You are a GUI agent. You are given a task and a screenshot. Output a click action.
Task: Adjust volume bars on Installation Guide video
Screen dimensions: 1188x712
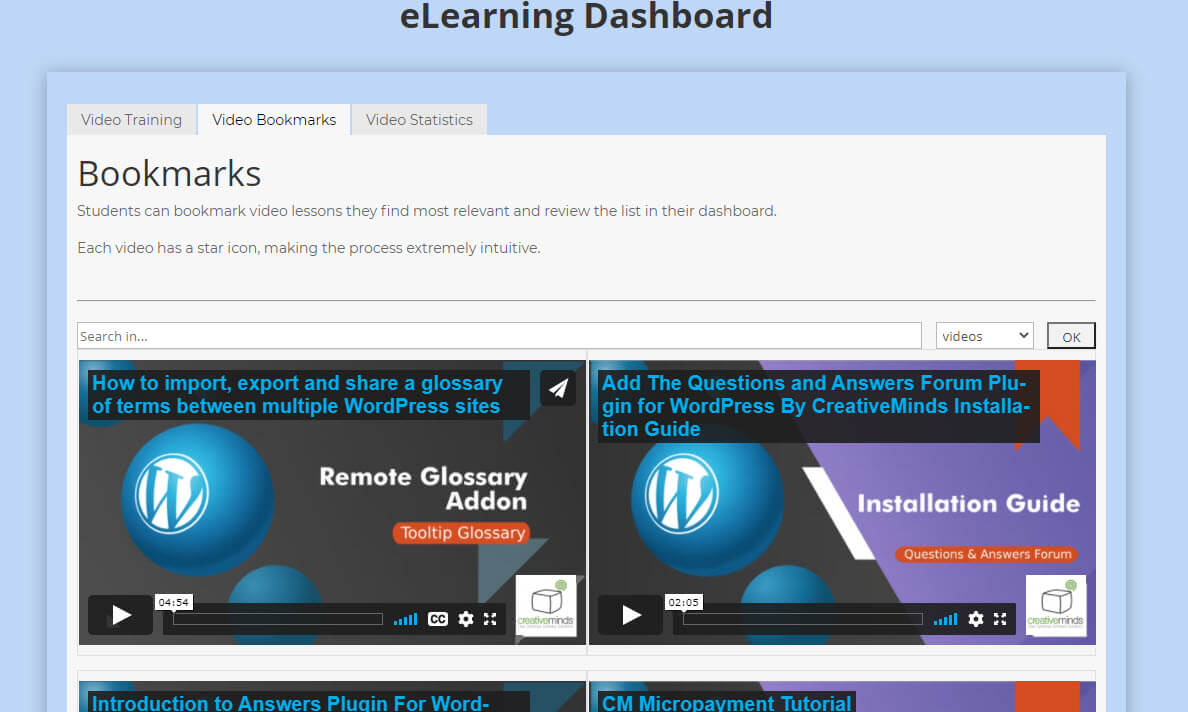click(x=945, y=620)
